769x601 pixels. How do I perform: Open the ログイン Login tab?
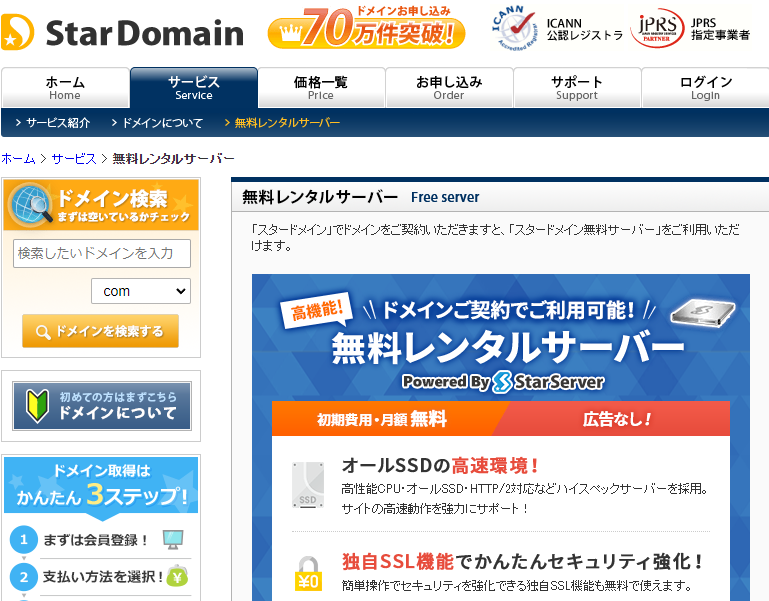click(705, 87)
